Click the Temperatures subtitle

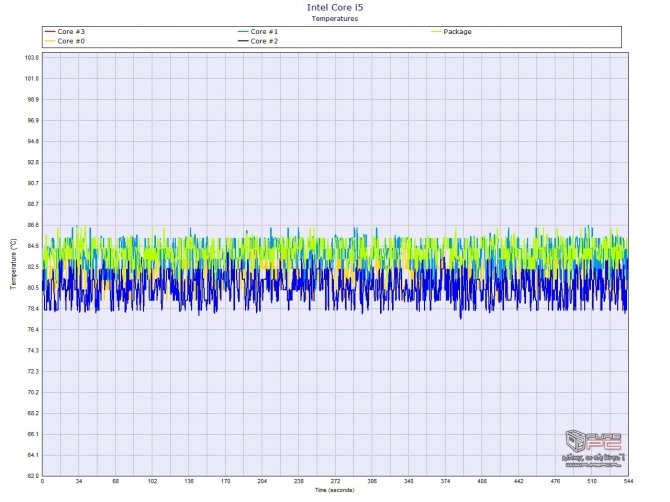click(335, 18)
